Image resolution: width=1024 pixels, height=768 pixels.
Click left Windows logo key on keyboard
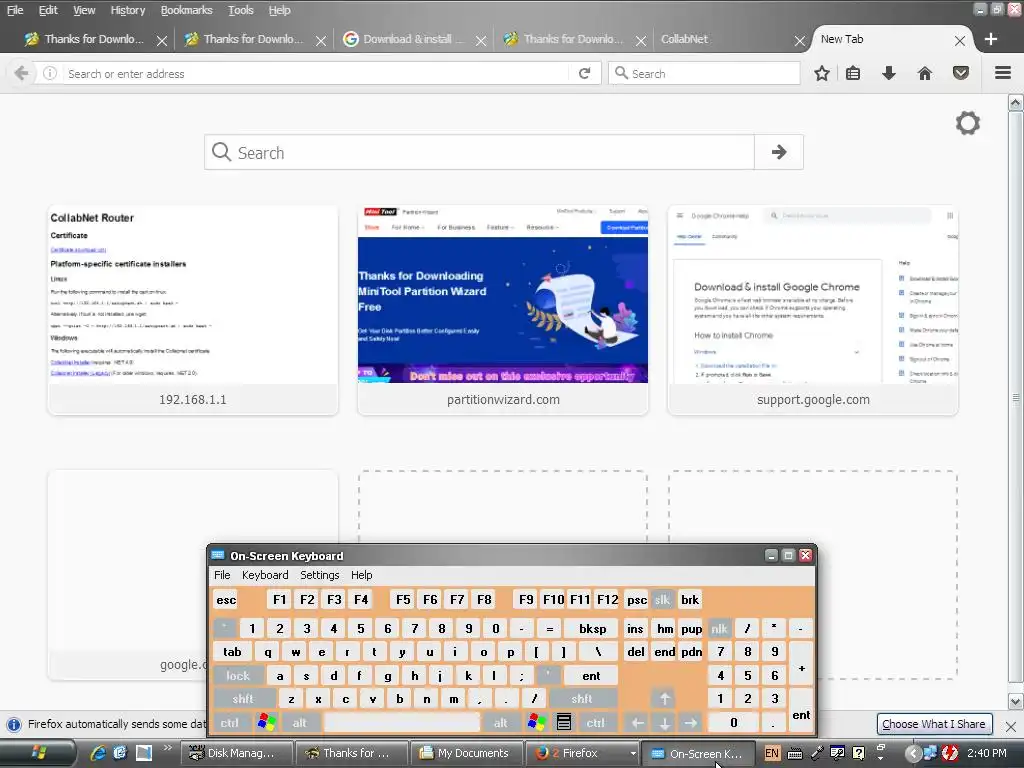click(266, 722)
